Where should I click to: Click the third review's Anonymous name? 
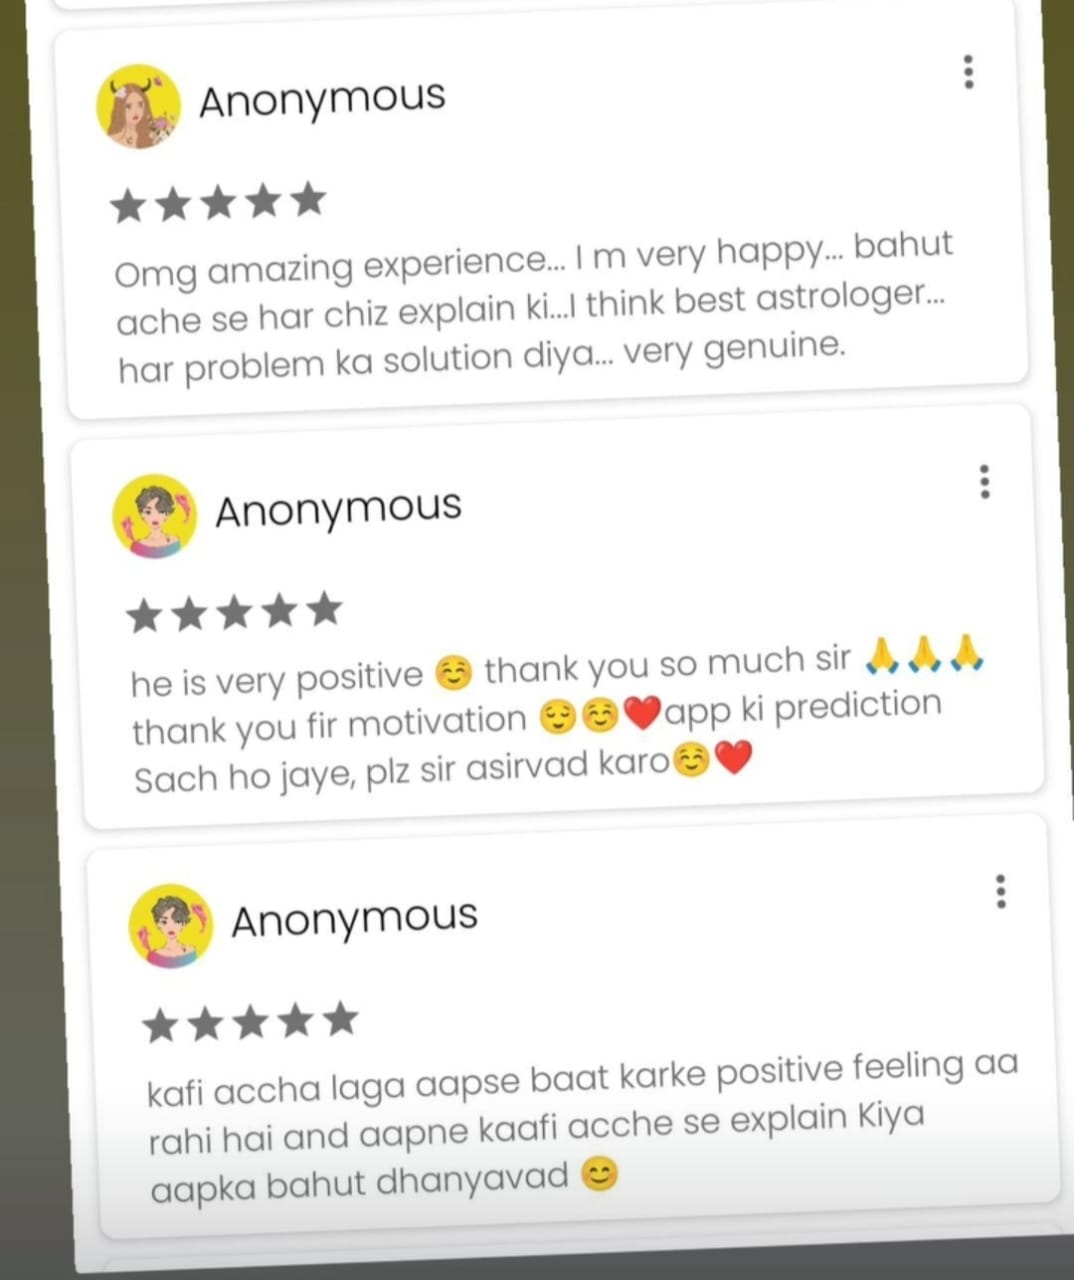(354, 919)
